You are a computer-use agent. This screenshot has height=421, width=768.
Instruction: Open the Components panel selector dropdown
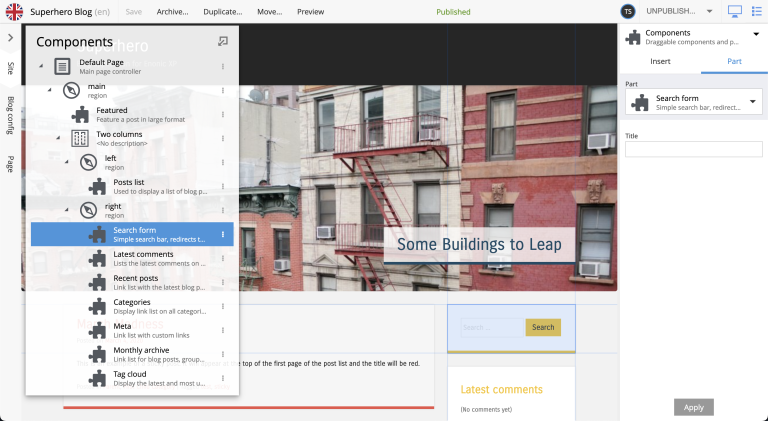(x=756, y=34)
